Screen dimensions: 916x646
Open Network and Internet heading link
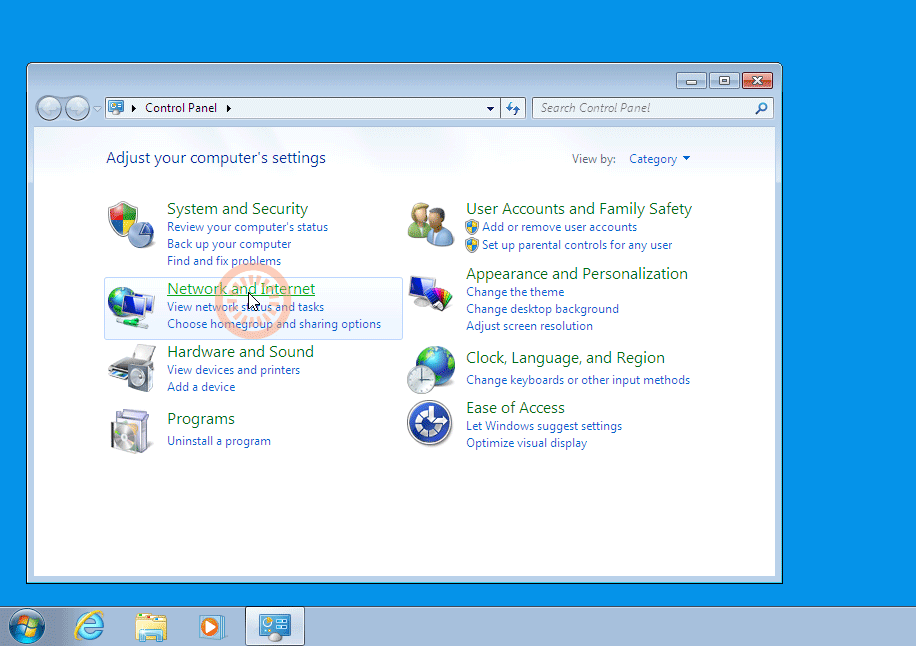tap(241, 289)
